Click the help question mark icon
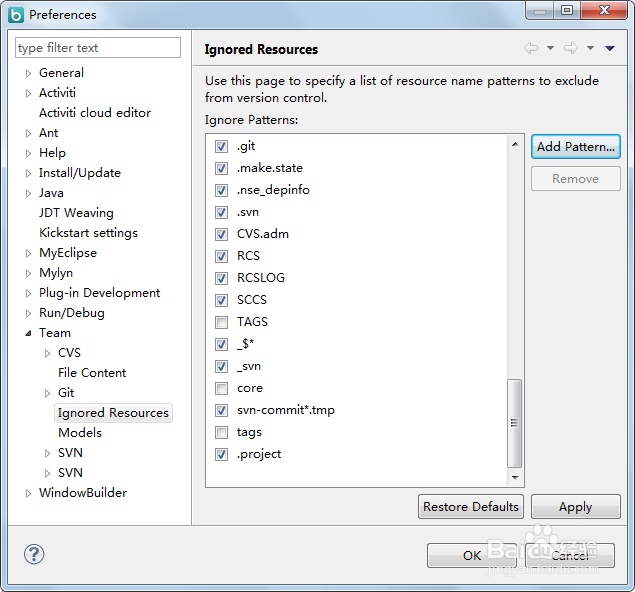The image size is (635, 592). coord(34,554)
